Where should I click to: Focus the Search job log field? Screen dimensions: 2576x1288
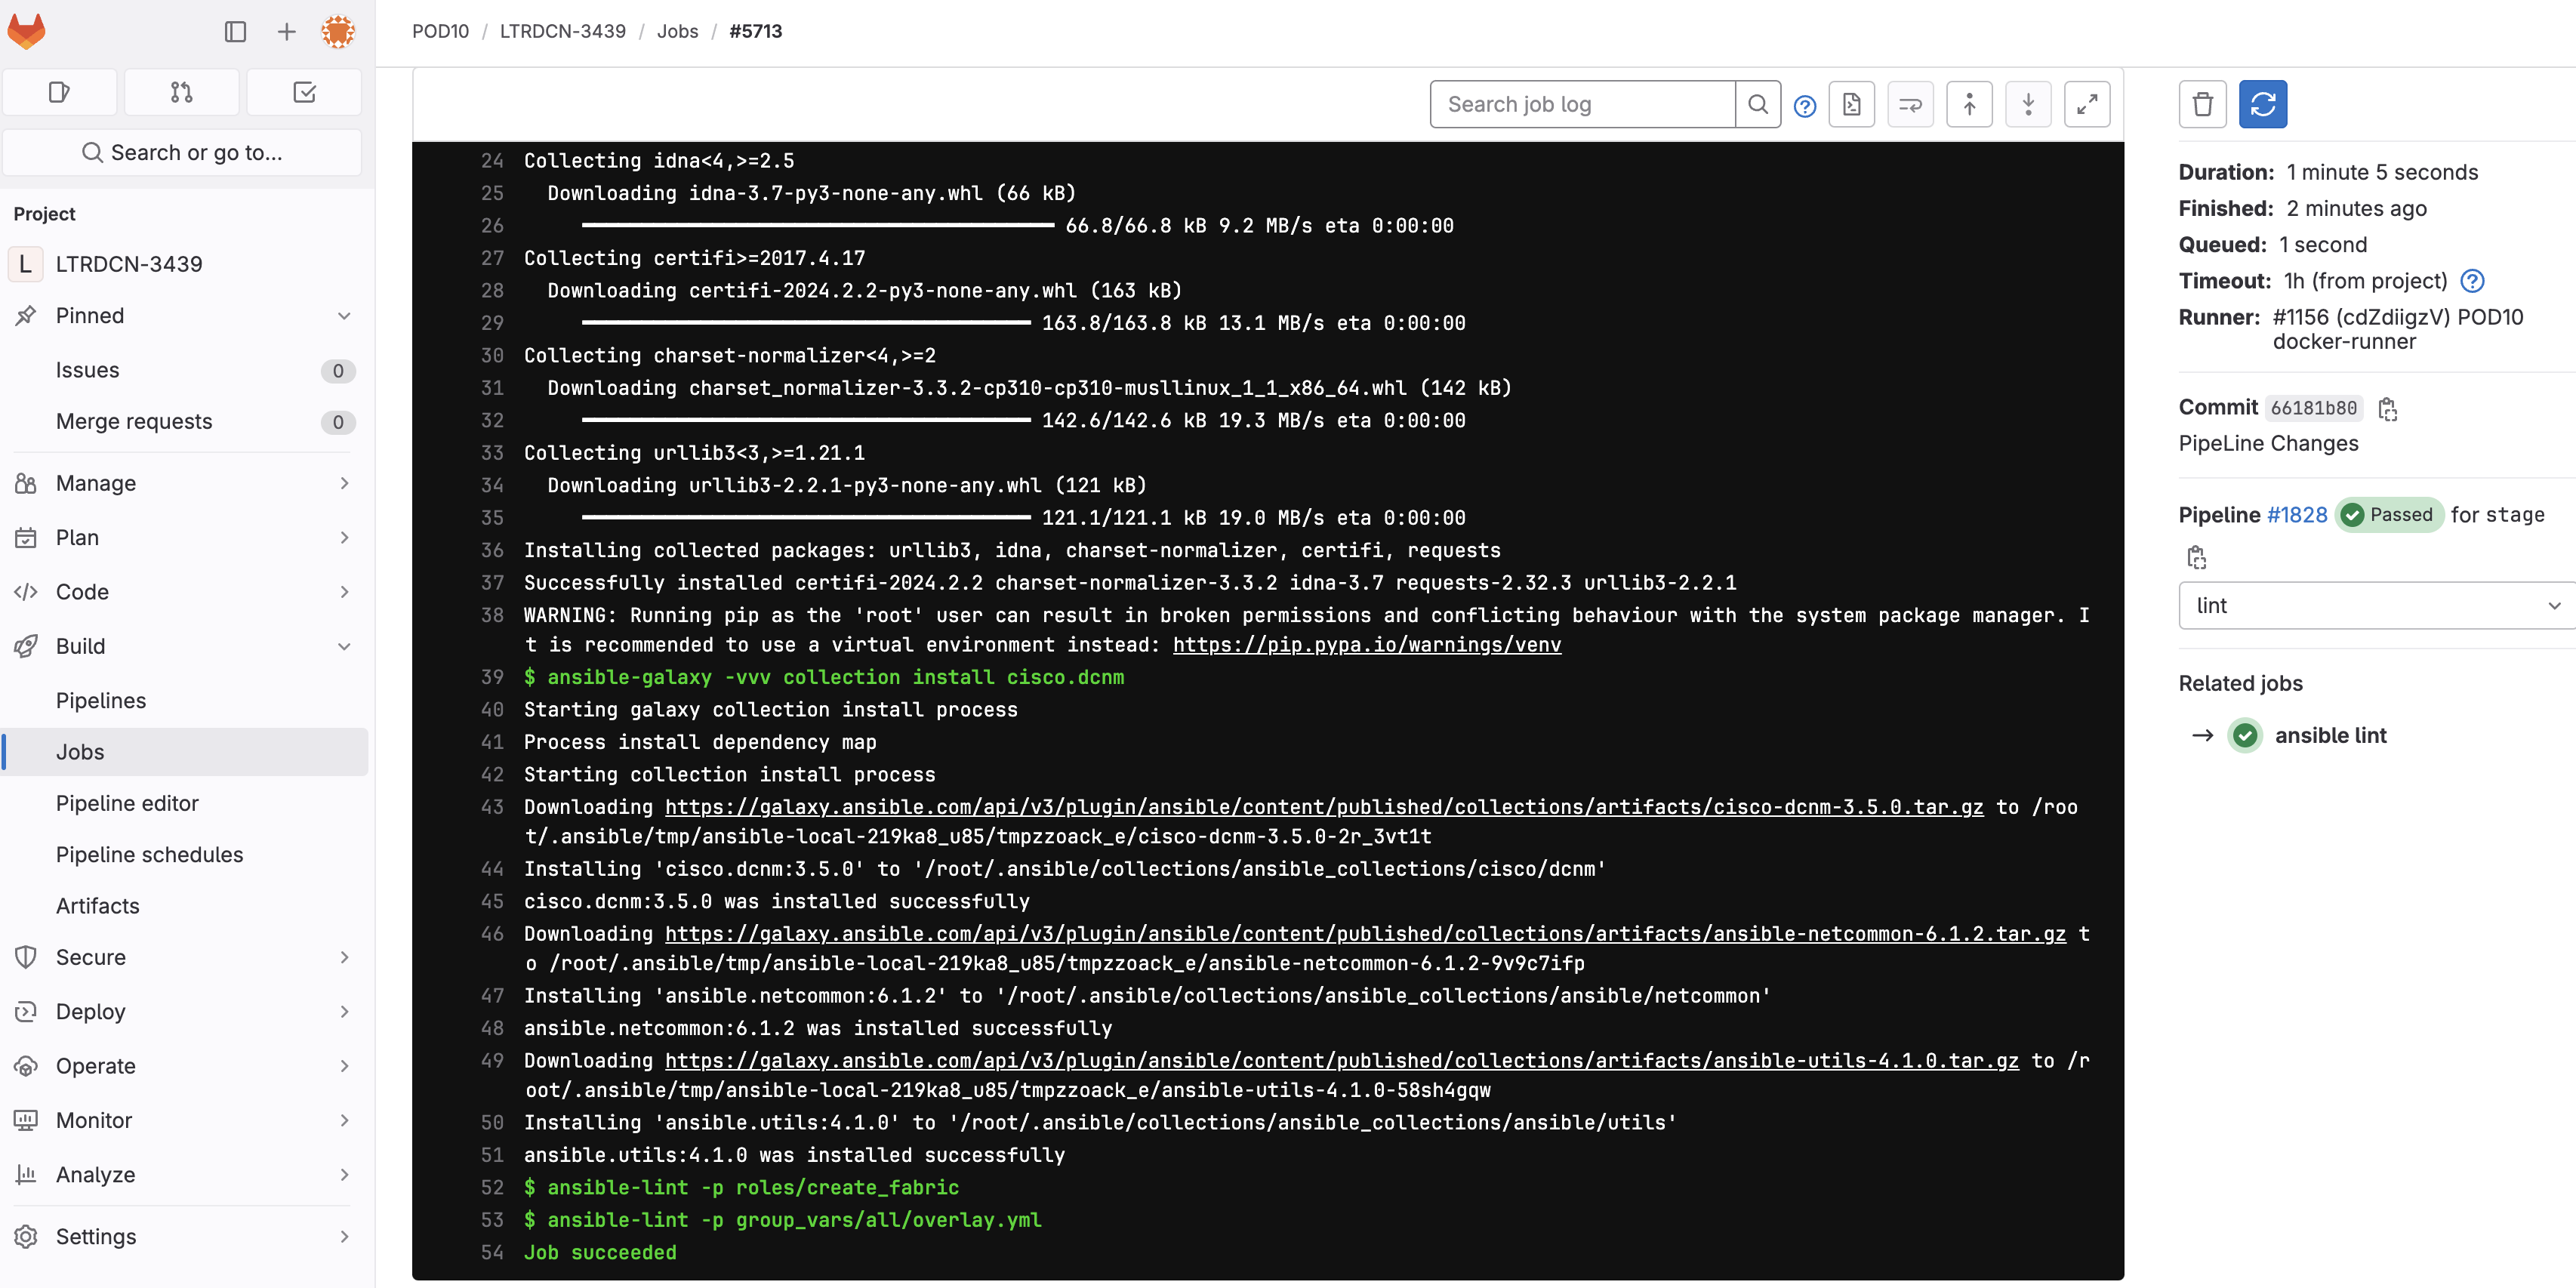[x=1583, y=104]
